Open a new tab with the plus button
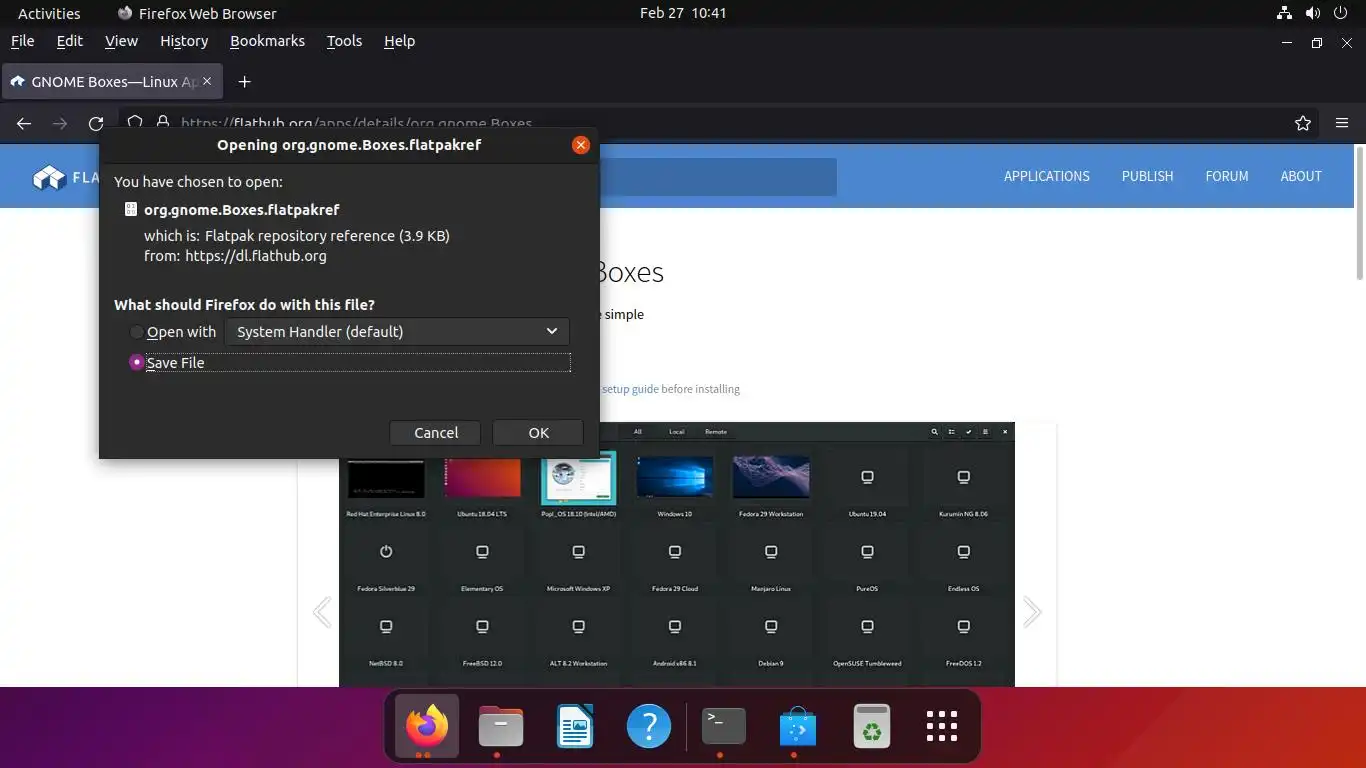 click(244, 82)
